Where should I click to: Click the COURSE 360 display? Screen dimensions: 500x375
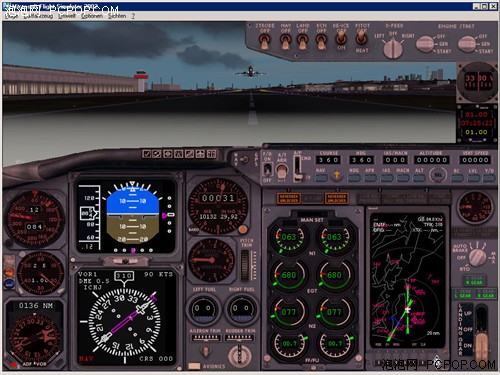point(328,160)
